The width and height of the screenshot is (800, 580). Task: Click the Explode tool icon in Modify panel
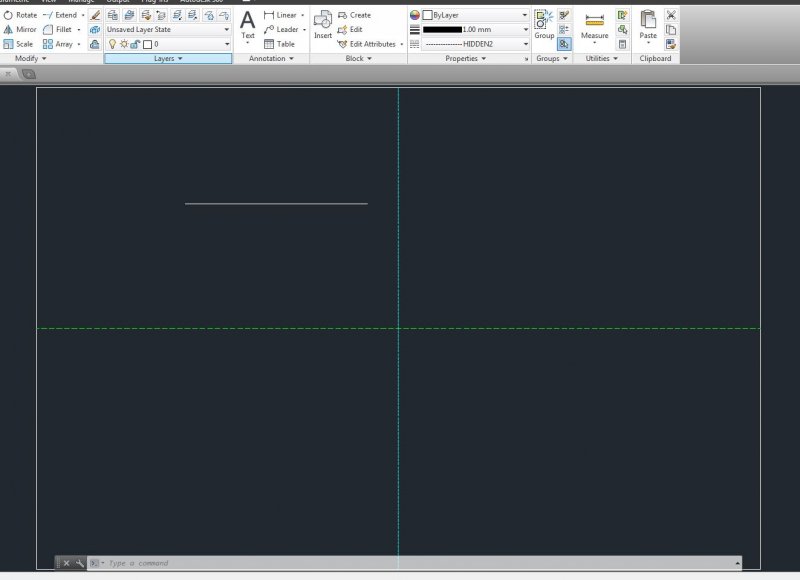(x=95, y=30)
